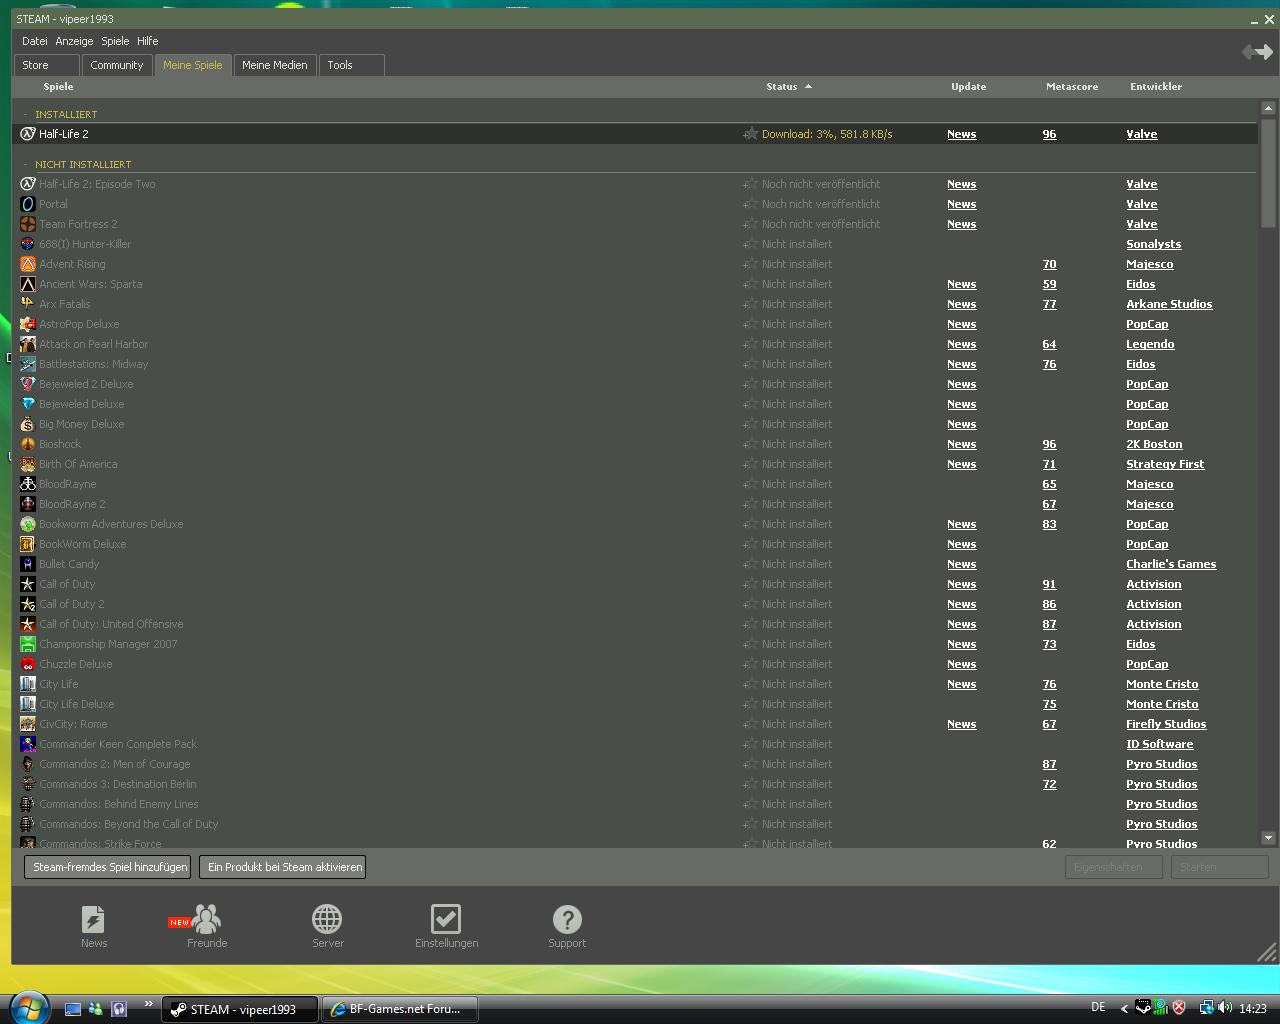Click the City Life game icon

click(x=28, y=684)
